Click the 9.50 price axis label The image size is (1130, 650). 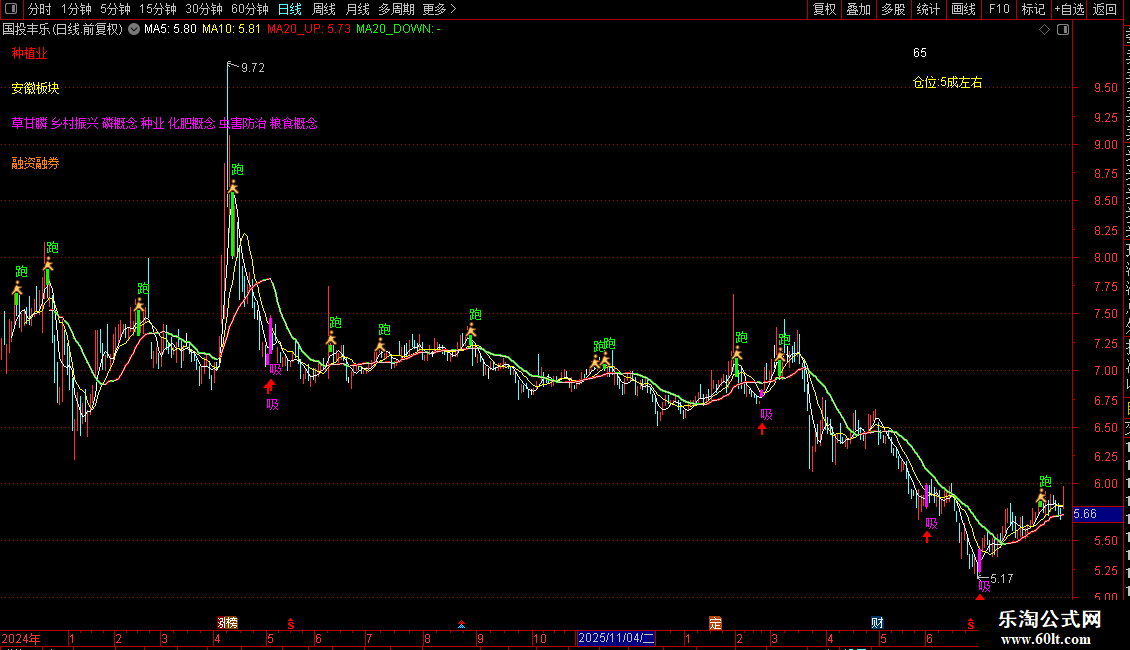click(x=1105, y=89)
